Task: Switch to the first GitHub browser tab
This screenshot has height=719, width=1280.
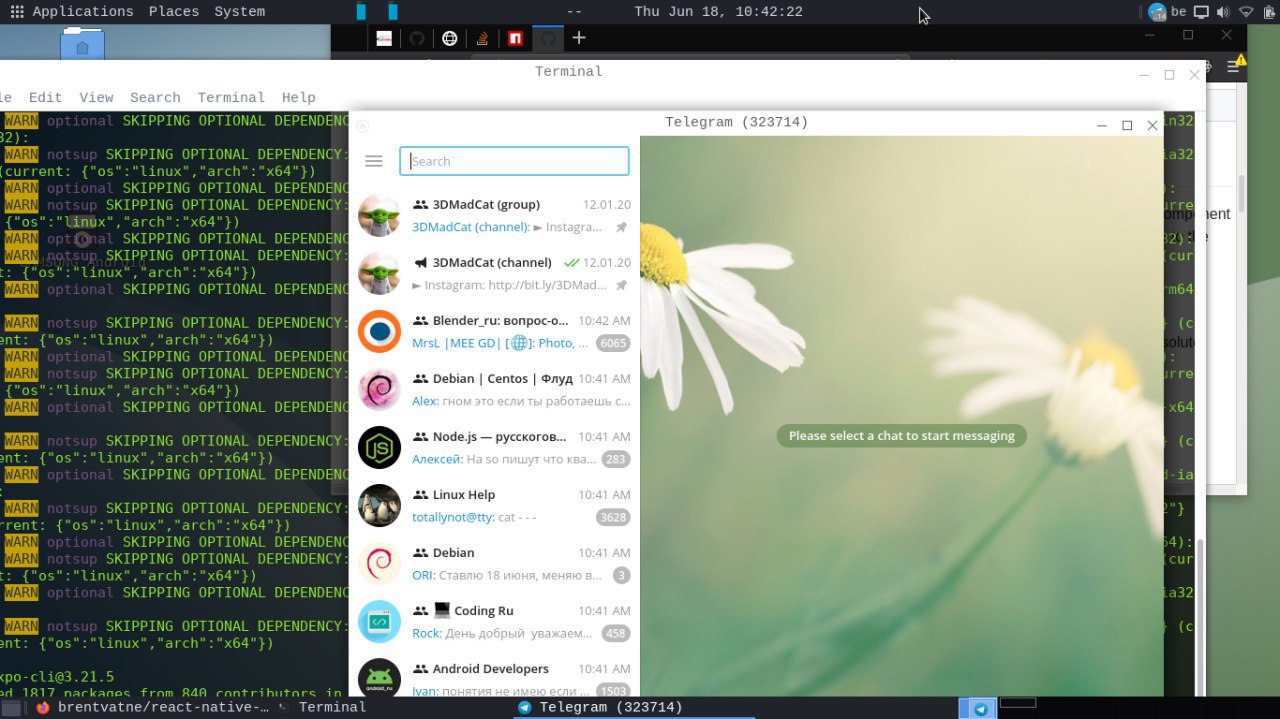Action: (417, 38)
